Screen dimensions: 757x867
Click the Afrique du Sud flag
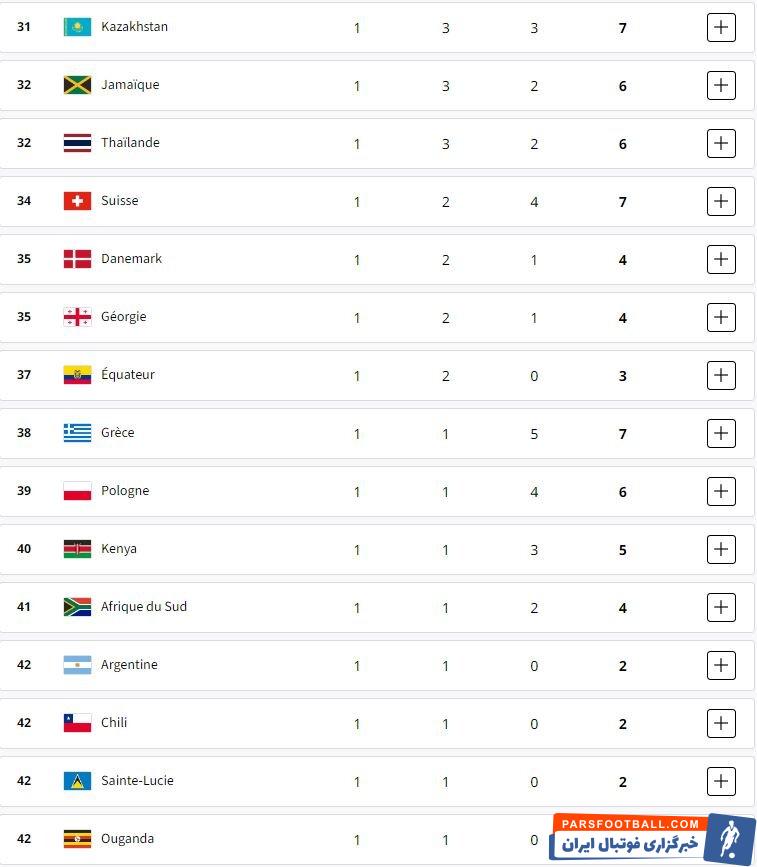pos(77,607)
